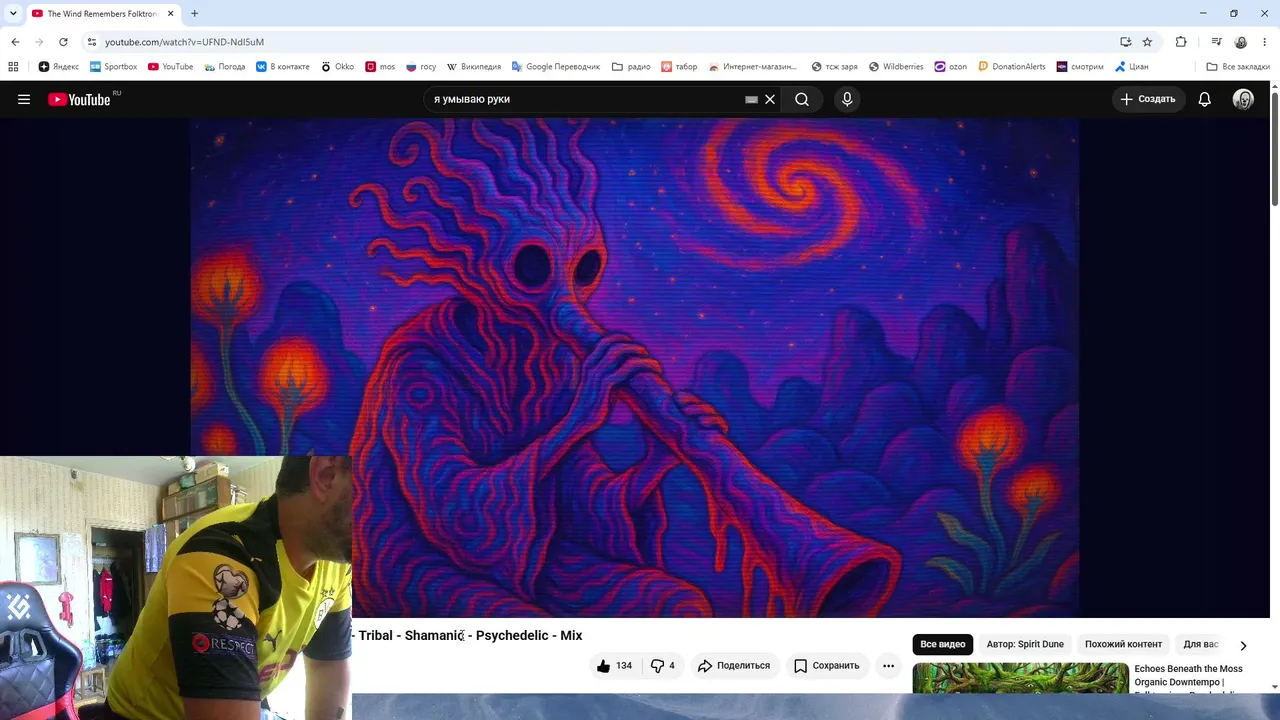The height and width of the screenshot is (720, 1280).
Task: Open the Wildberries bookmark
Action: click(896, 67)
